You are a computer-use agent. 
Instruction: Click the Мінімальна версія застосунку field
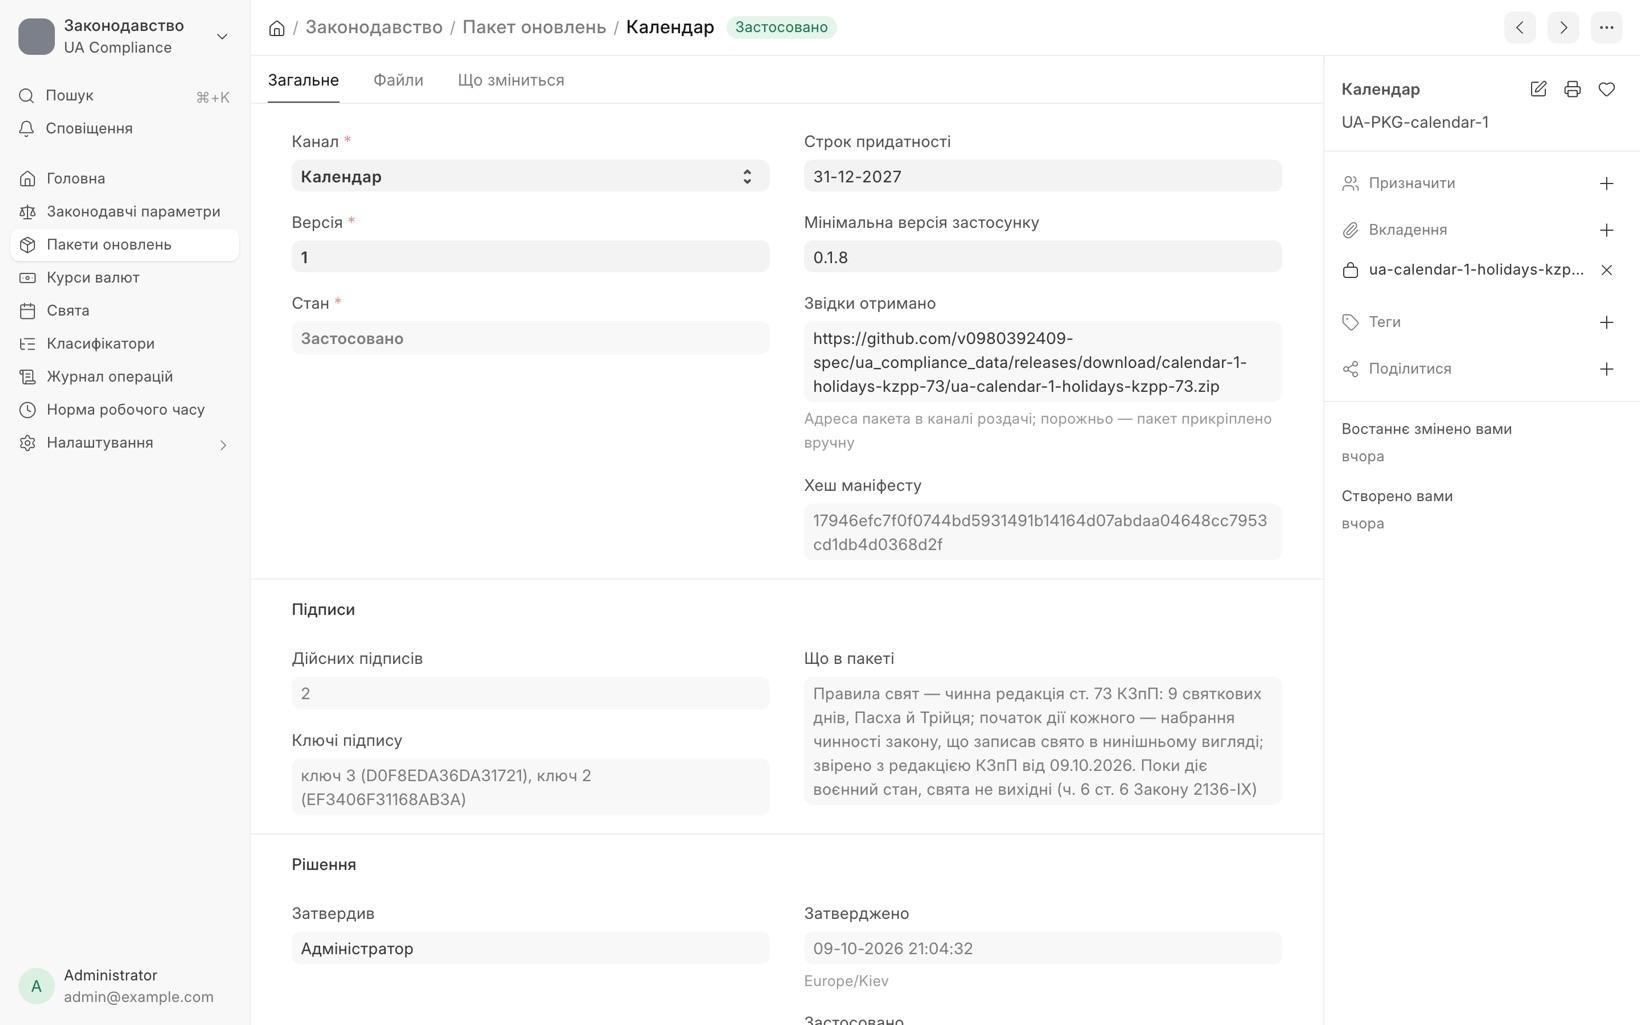point(1042,257)
